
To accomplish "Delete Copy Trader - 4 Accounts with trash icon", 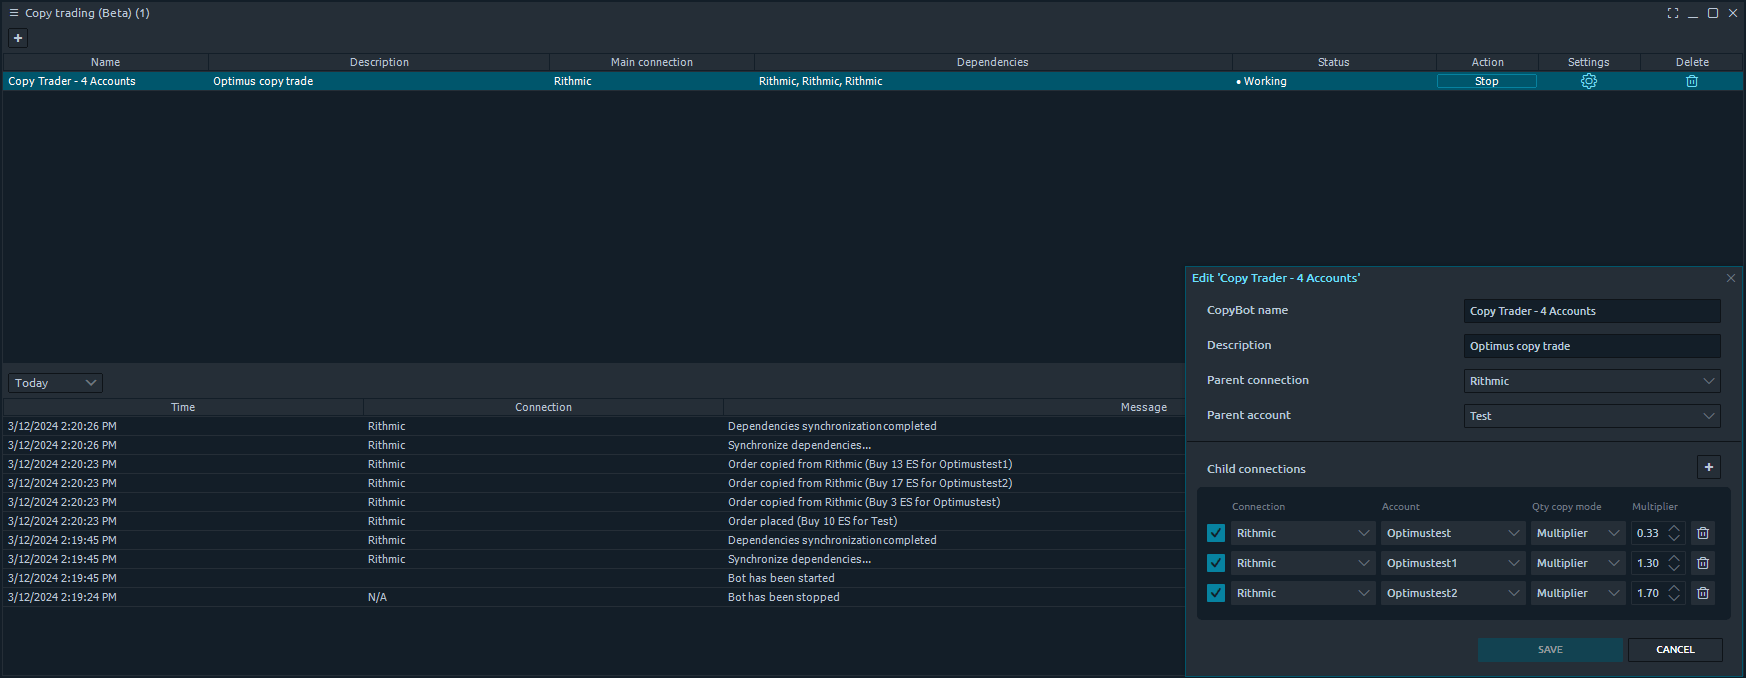I will tap(1692, 81).
